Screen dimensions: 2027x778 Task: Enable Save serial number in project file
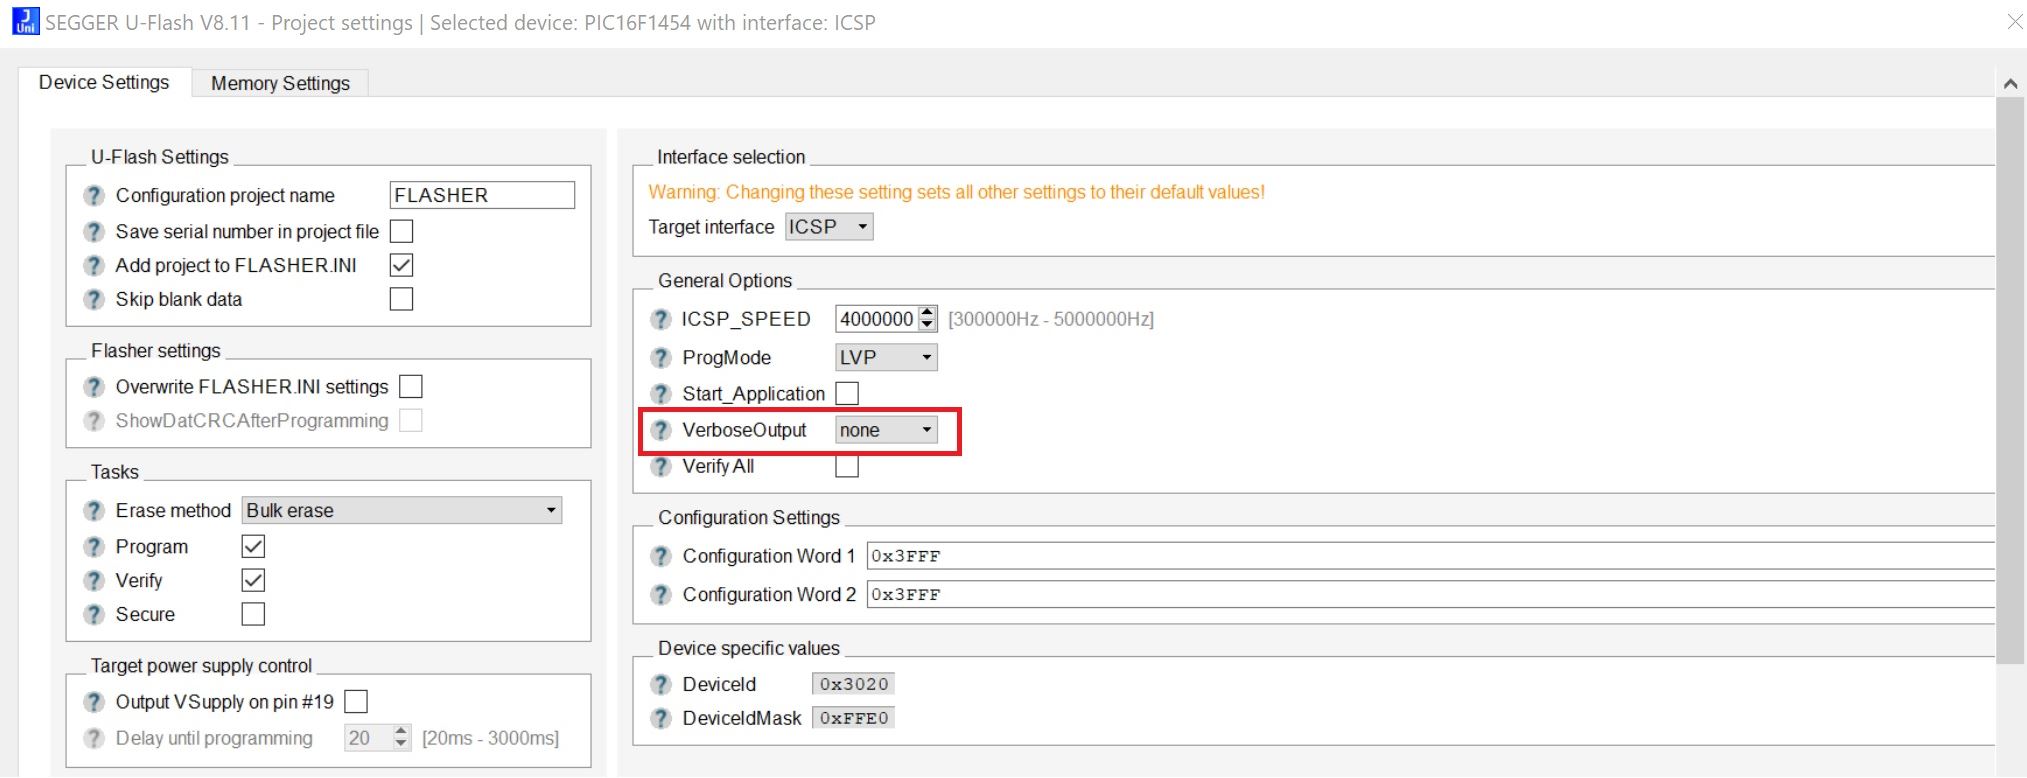tap(401, 231)
